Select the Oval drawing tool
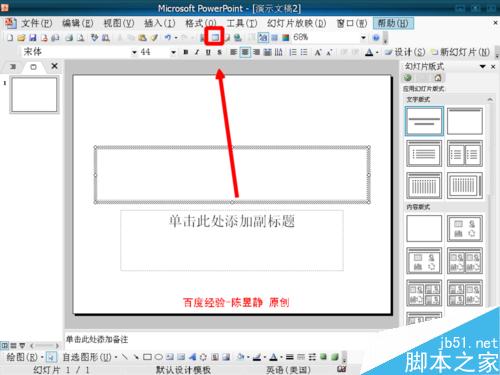 tap(159, 357)
